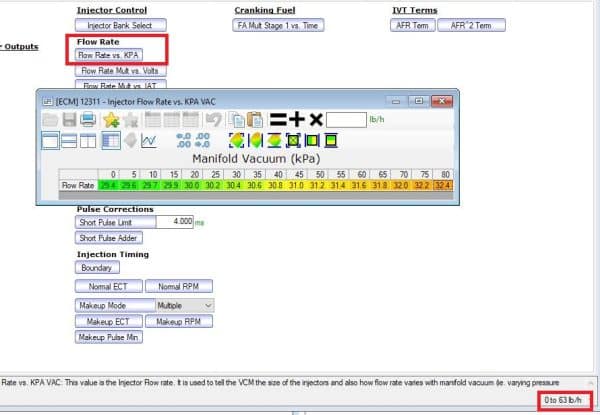This screenshot has width=600, height=415.
Task: Select the 32.4 flow rate cell at 80 kPa
Action: click(x=443, y=186)
